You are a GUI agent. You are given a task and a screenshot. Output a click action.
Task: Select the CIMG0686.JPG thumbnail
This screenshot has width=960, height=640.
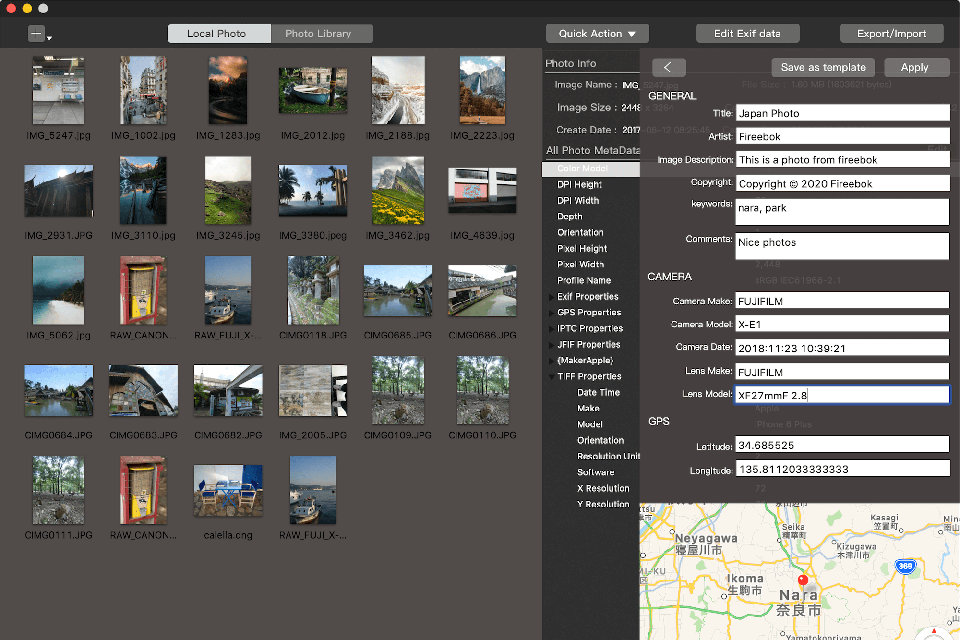click(482, 290)
